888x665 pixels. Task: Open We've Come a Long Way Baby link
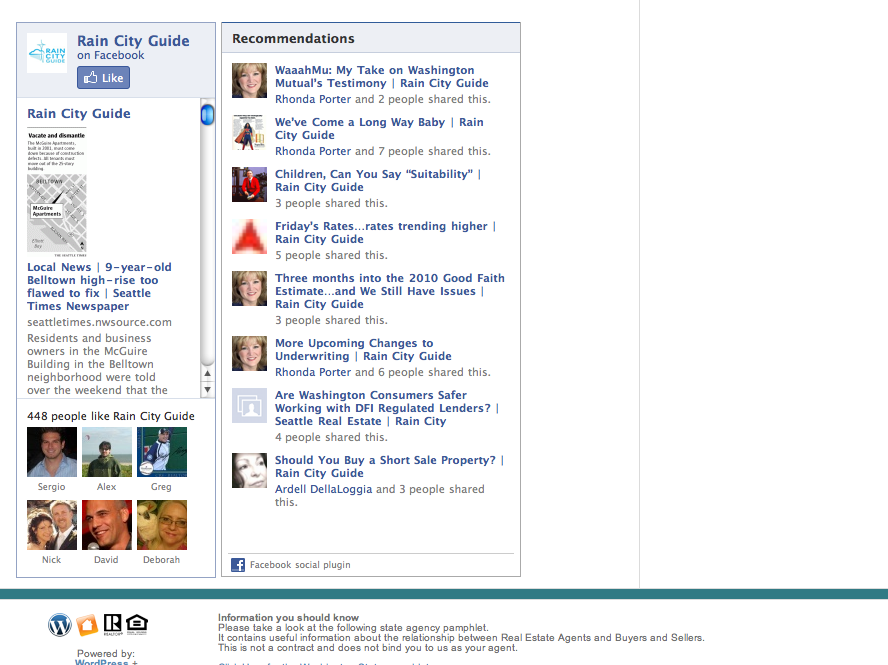click(x=379, y=129)
